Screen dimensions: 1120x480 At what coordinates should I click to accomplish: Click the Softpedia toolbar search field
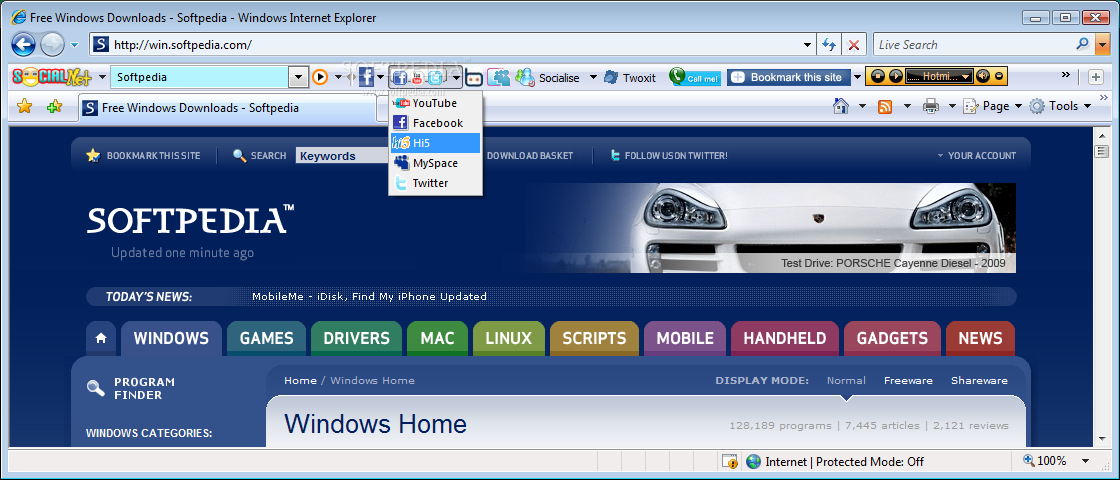tap(199, 77)
